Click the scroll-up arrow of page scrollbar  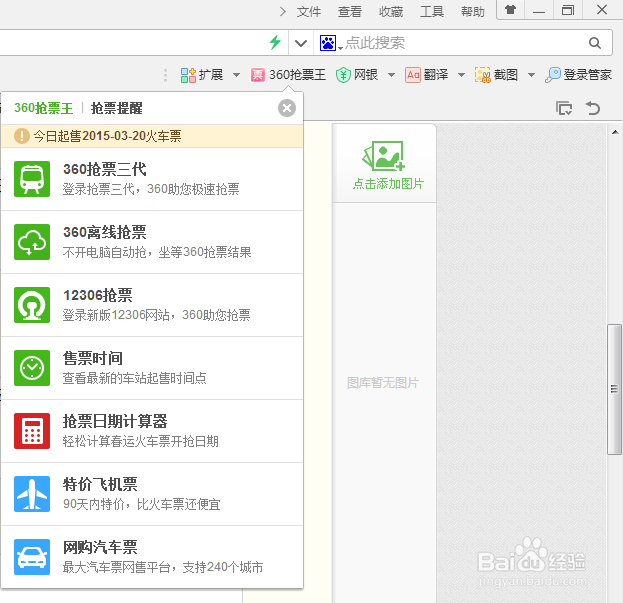(x=615, y=132)
